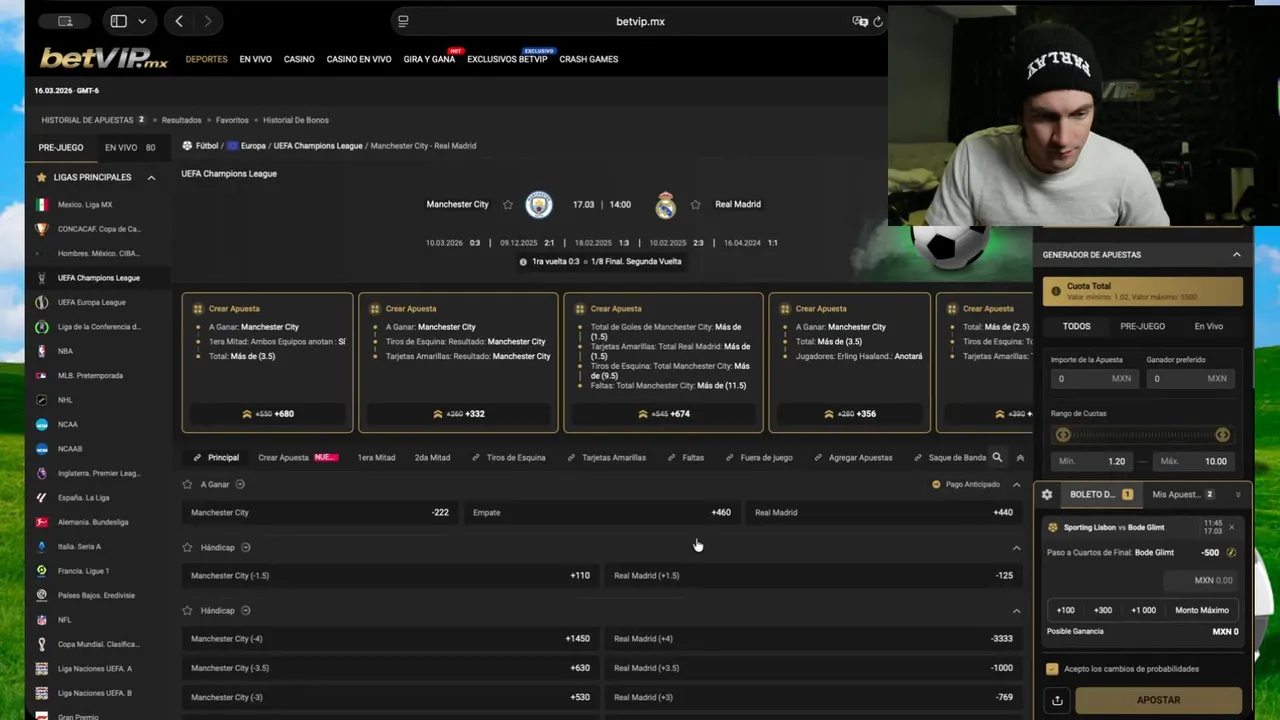Image resolution: width=1280 pixels, height=720 pixels.
Task: Adjust the left Rango de Cuotas handle
Action: (1063, 435)
